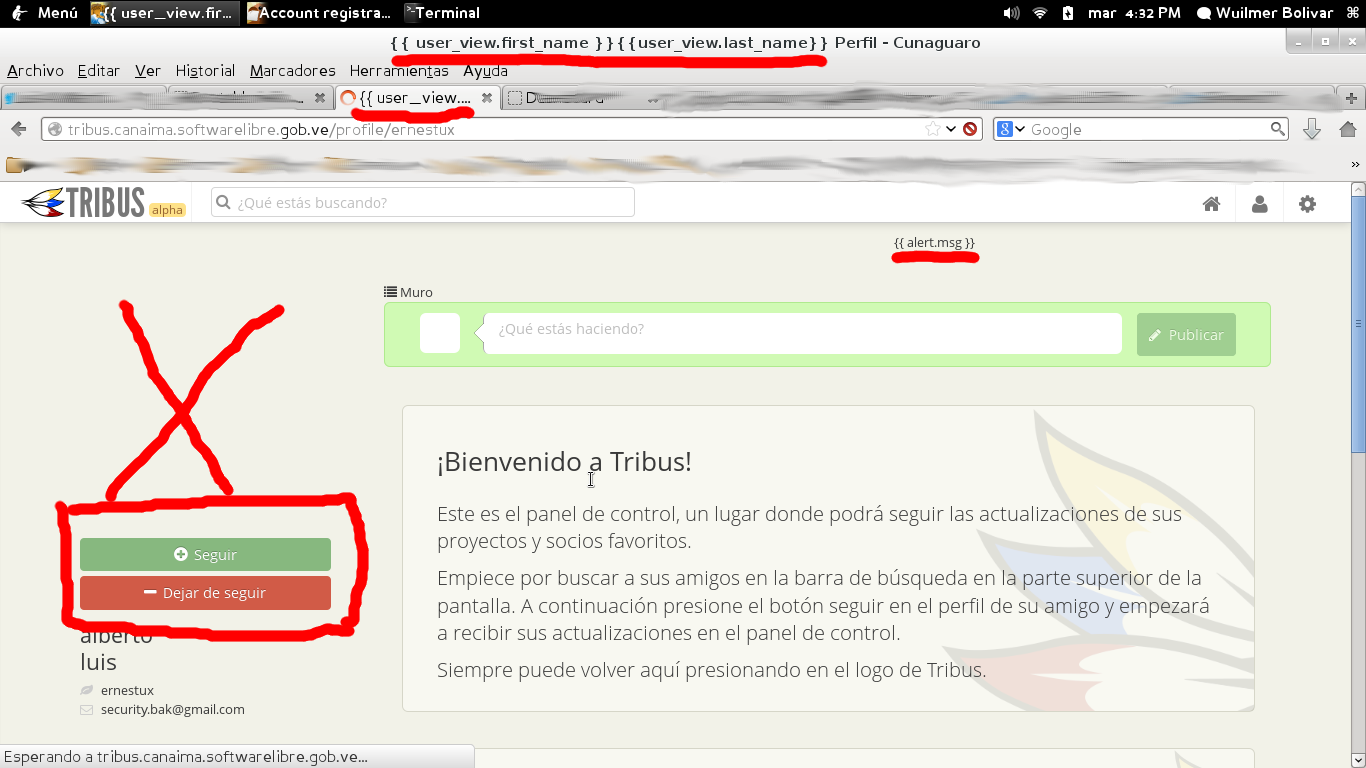Click the Tribus alpha logo
The width and height of the screenshot is (1366, 768).
tap(102, 203)
